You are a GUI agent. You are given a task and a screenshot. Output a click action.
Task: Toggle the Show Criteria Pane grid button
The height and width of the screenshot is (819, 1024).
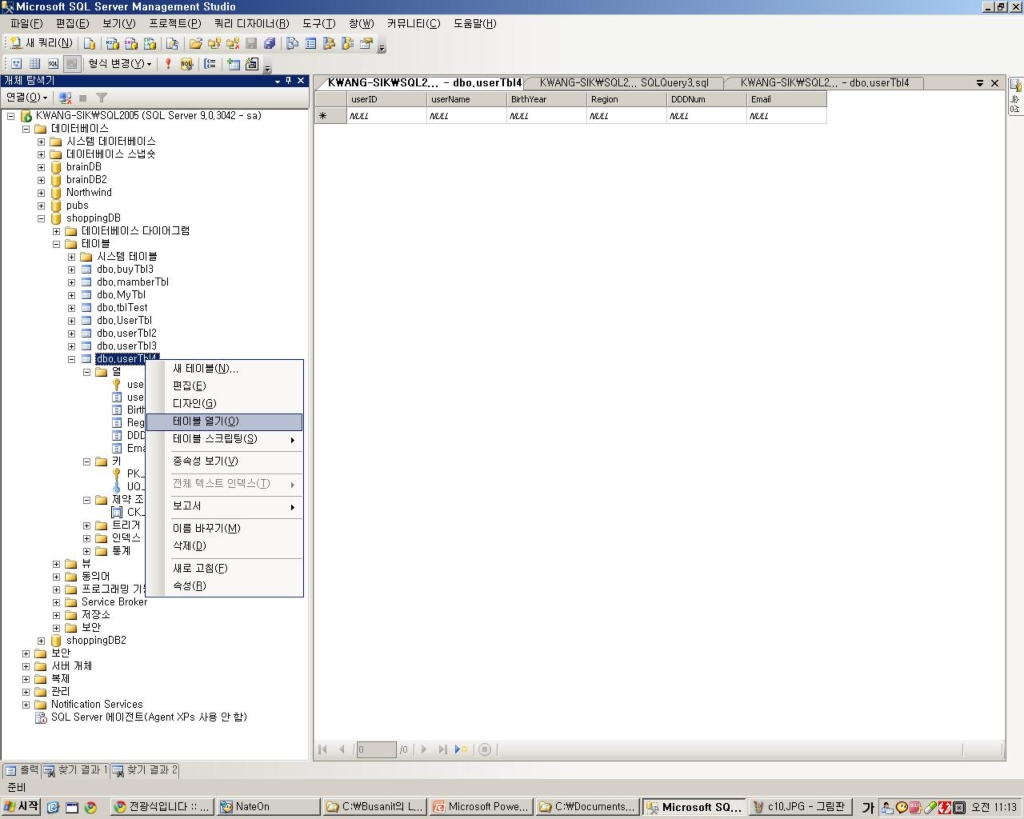35,63
